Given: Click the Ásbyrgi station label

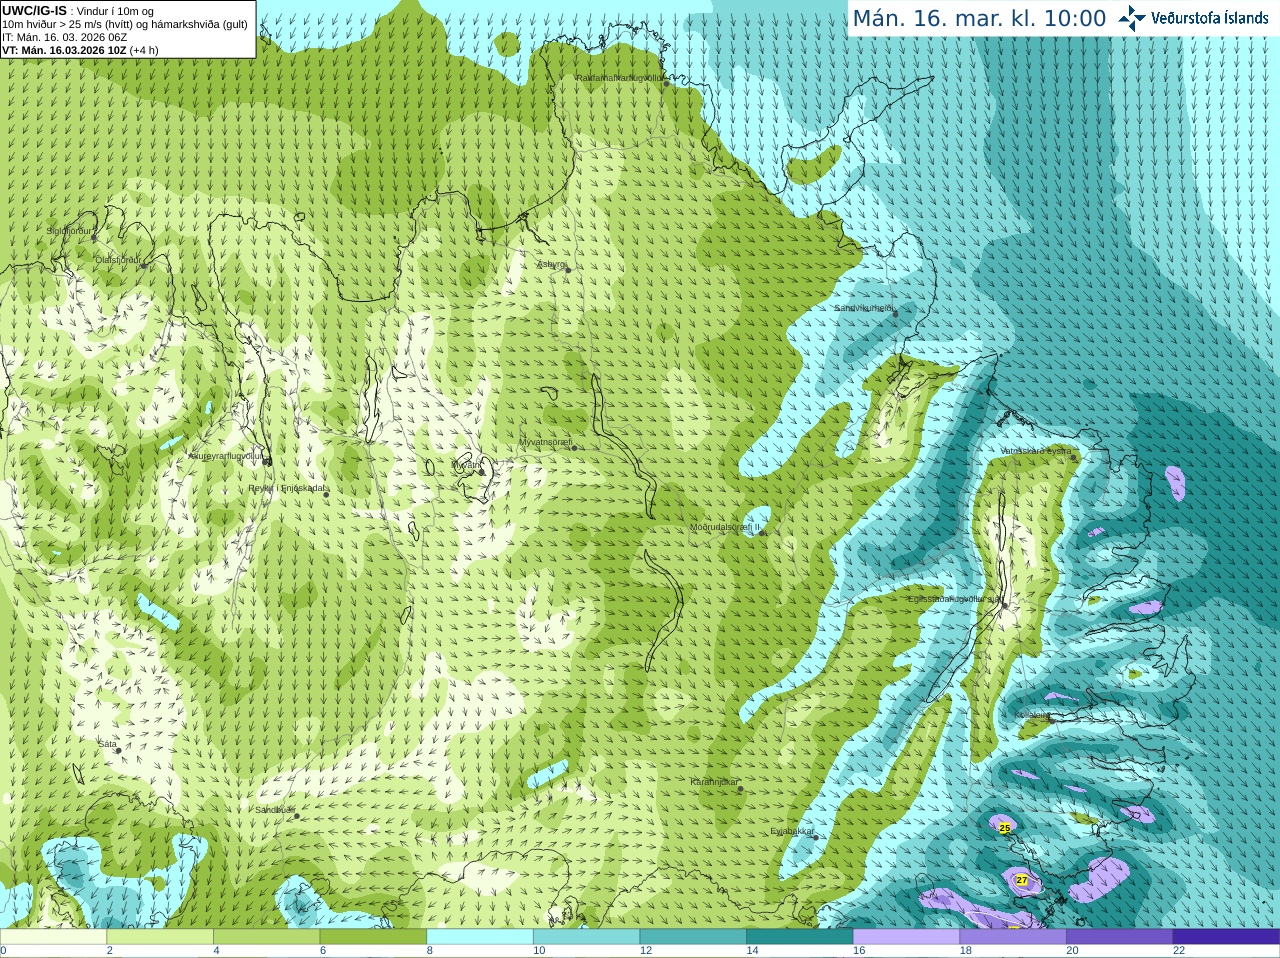Looking at the screenshot, I should coord(551,264).
